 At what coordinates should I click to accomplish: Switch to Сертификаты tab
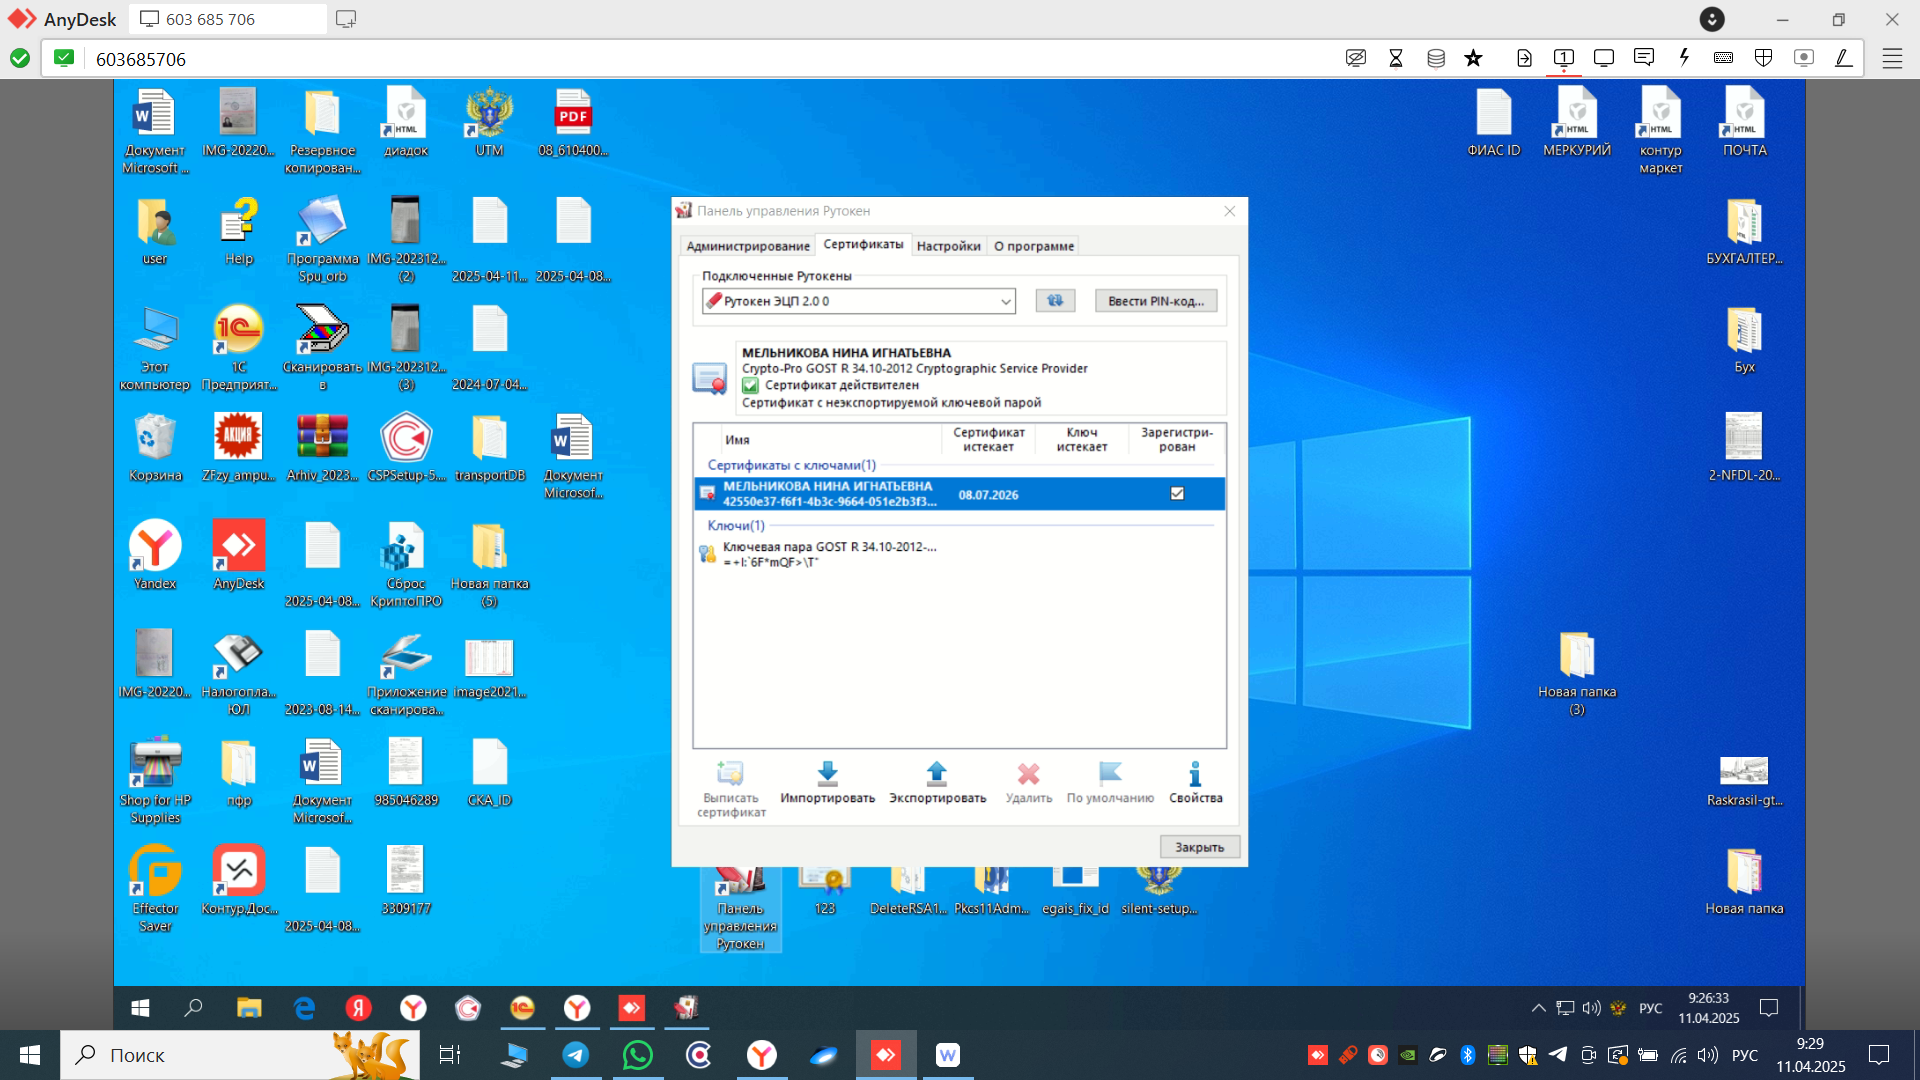pos(863,244)
